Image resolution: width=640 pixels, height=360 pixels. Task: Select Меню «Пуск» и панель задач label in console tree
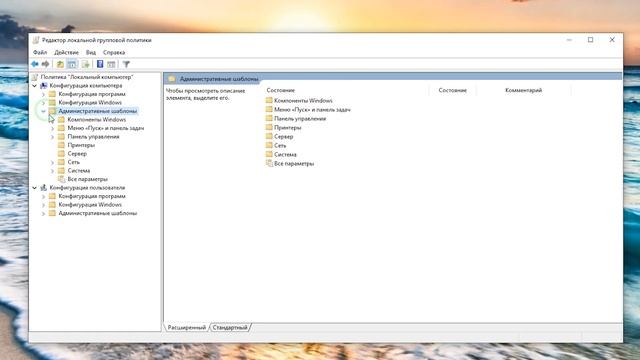[106, 128]
